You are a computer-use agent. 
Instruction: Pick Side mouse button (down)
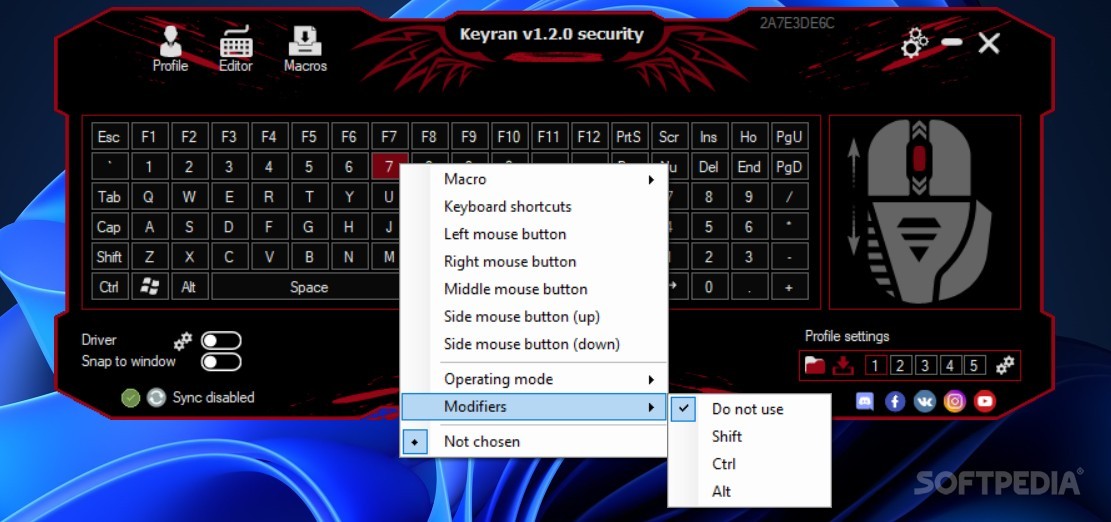[x=534, y=344]
